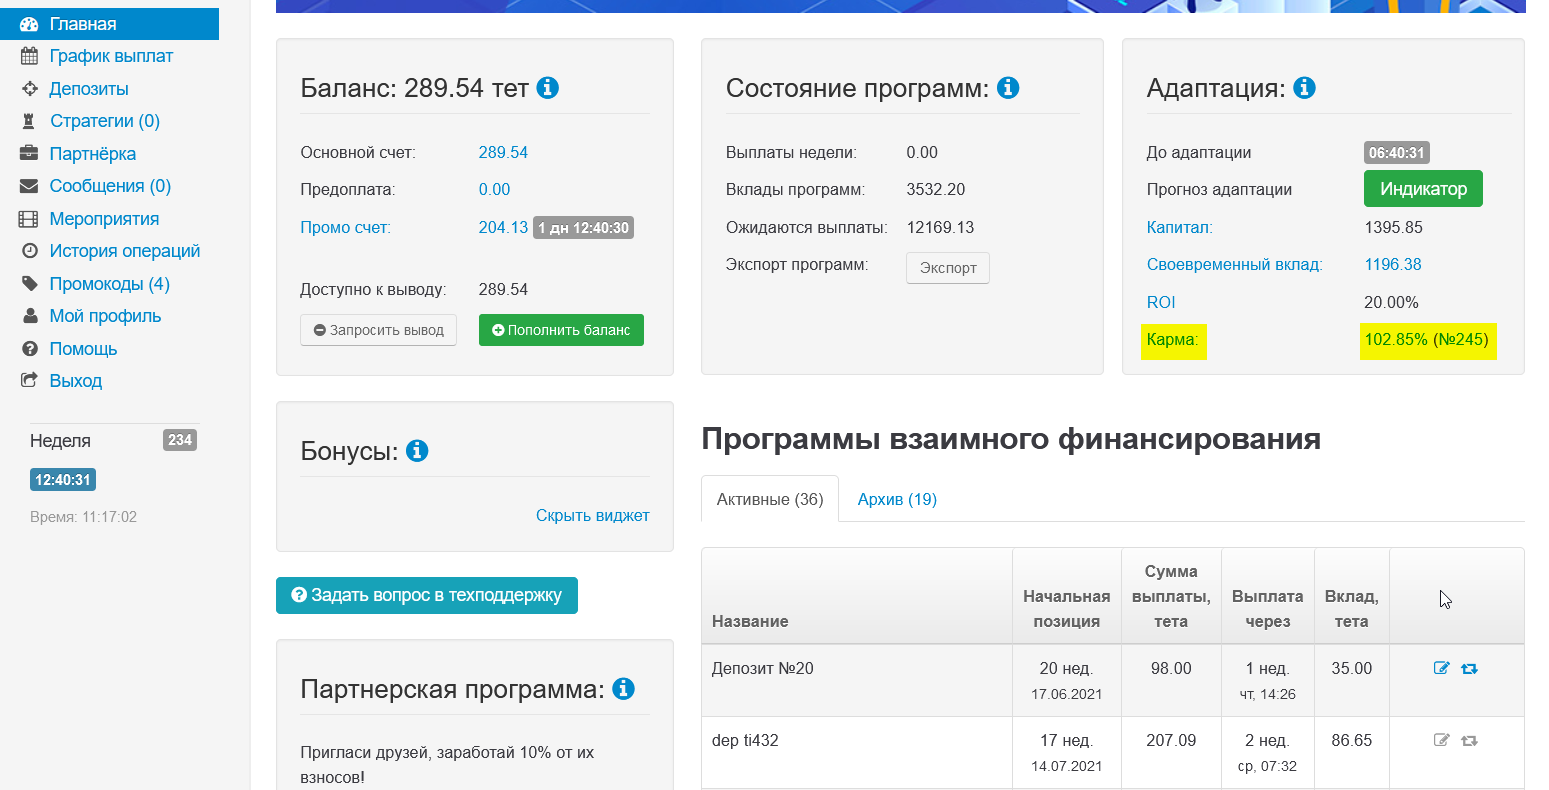This screenshot has width=1549, height=790.
Task: Click the info icon beside Бонусы
Action: 417,451
